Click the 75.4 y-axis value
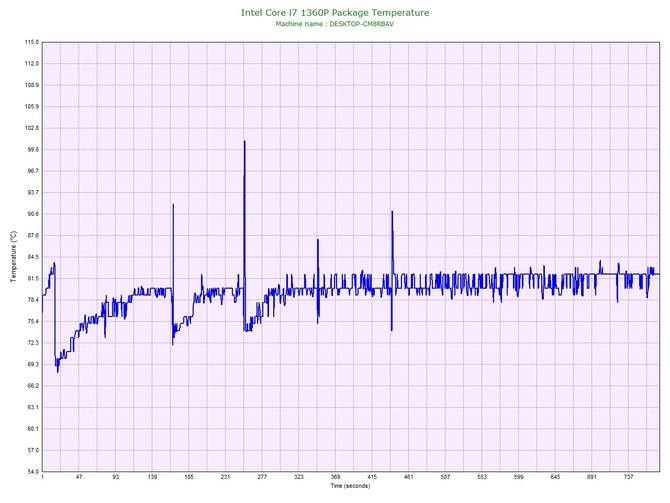 pos(33,321)
